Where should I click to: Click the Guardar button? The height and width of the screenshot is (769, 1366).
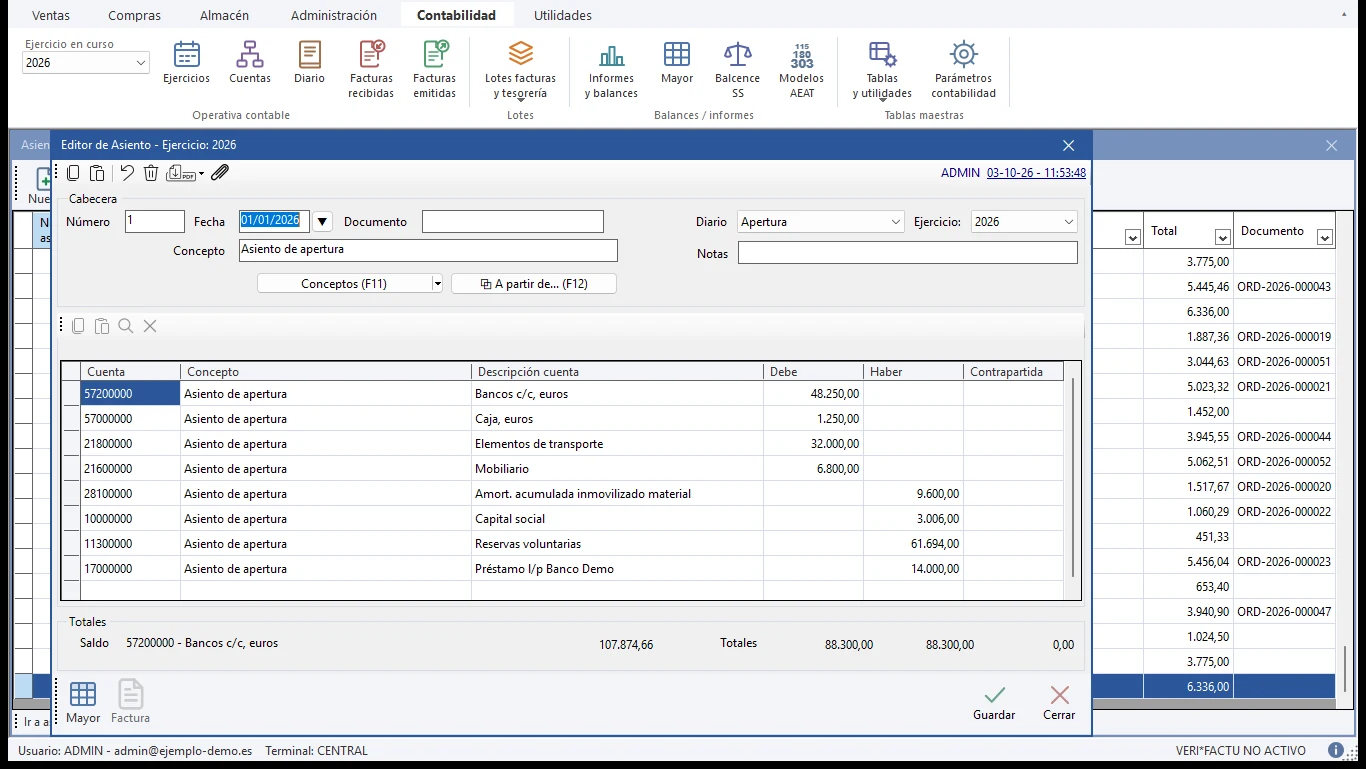(994, 702)
